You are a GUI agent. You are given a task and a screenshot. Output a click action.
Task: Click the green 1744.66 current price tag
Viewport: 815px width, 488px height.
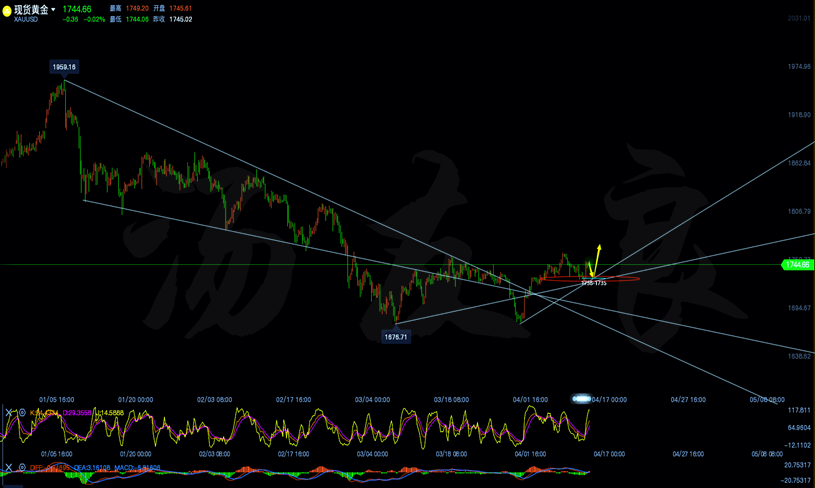797,265
